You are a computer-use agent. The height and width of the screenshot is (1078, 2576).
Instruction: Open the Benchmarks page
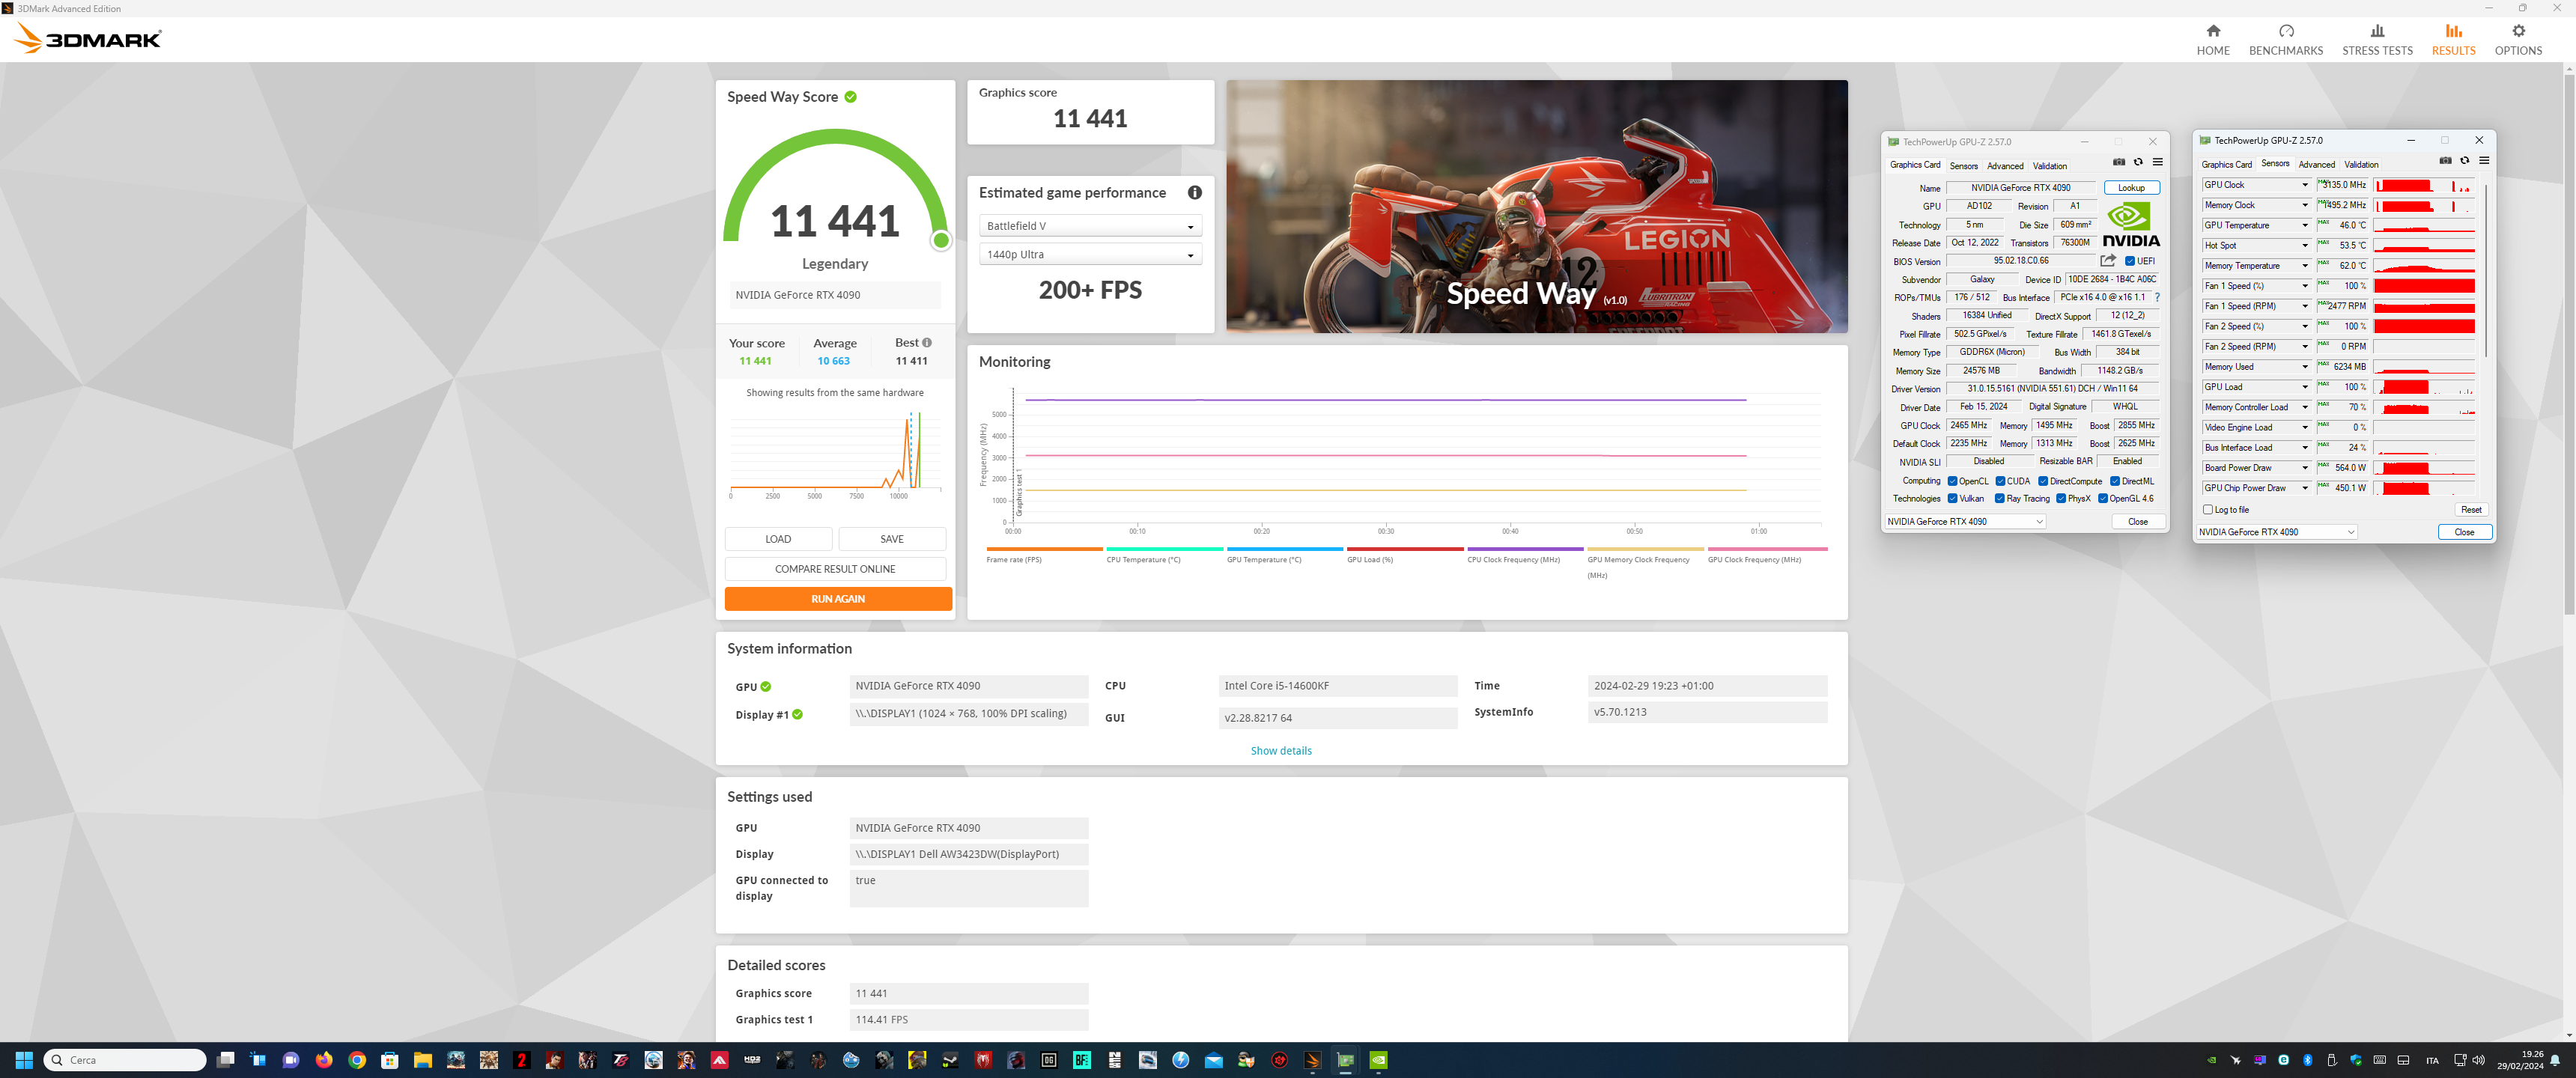click(2285, 40)
